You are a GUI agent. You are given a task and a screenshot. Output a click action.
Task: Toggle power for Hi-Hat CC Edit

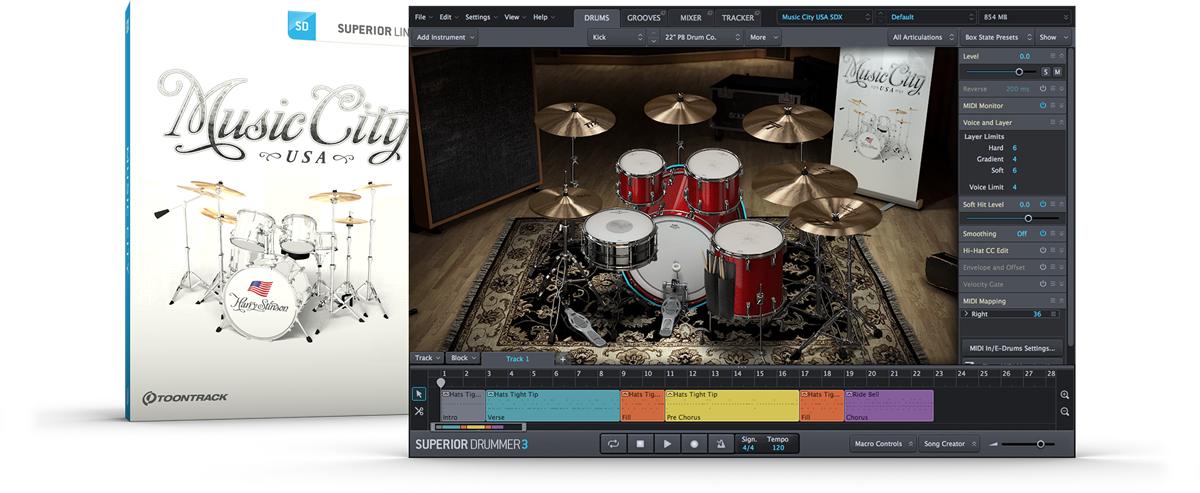coord(1042,250)
